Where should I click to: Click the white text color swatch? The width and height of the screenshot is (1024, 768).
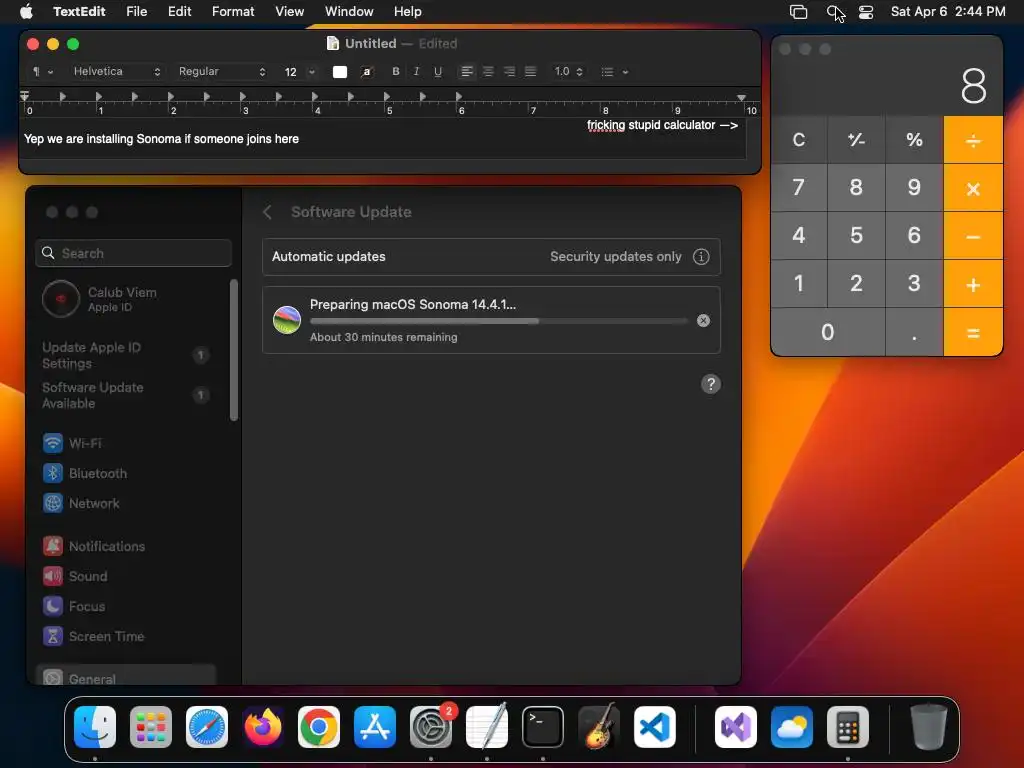tap(340, 72)
